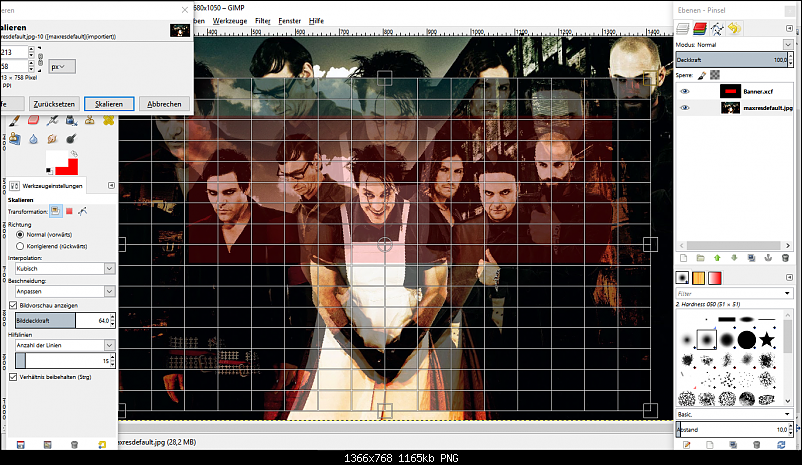The width and height of the screenshot is (802, 465).
Task: Adjust the Bilddeckkraft slider
Action: click(61, 320)
